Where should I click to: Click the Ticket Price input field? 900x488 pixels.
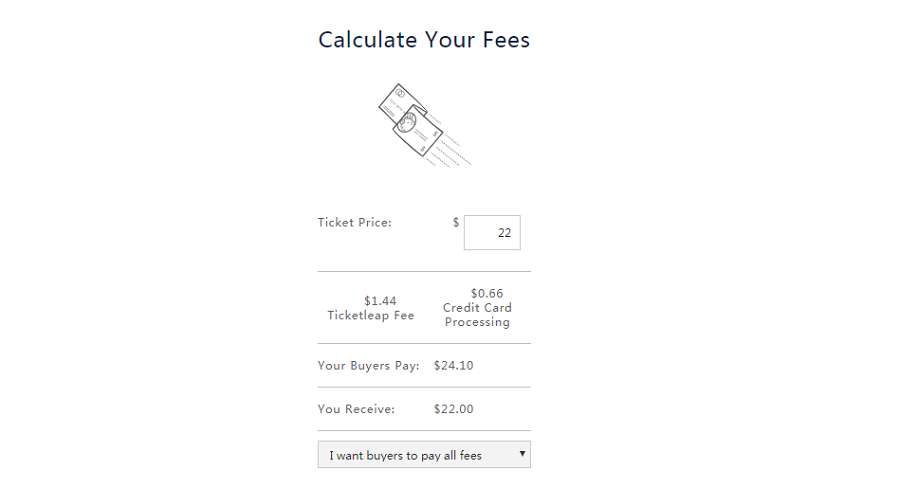point(492,233)
